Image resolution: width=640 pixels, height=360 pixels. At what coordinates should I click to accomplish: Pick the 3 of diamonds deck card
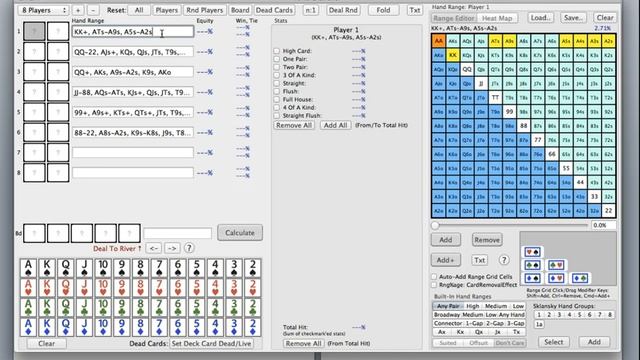(234, 327)
